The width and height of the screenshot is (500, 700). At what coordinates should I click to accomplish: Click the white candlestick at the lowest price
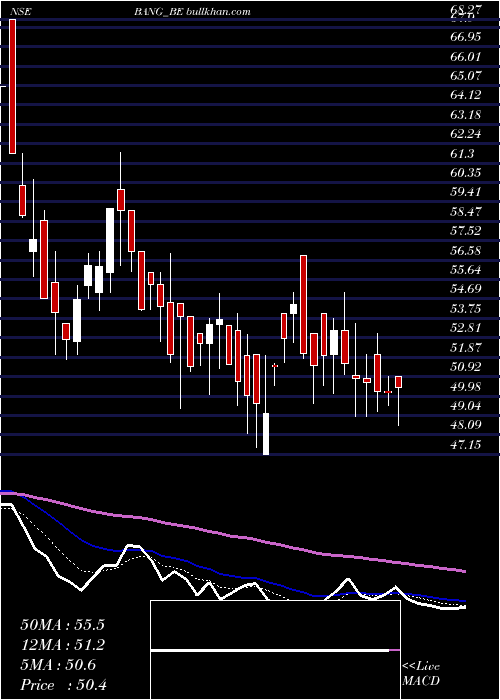coord(266,434)
